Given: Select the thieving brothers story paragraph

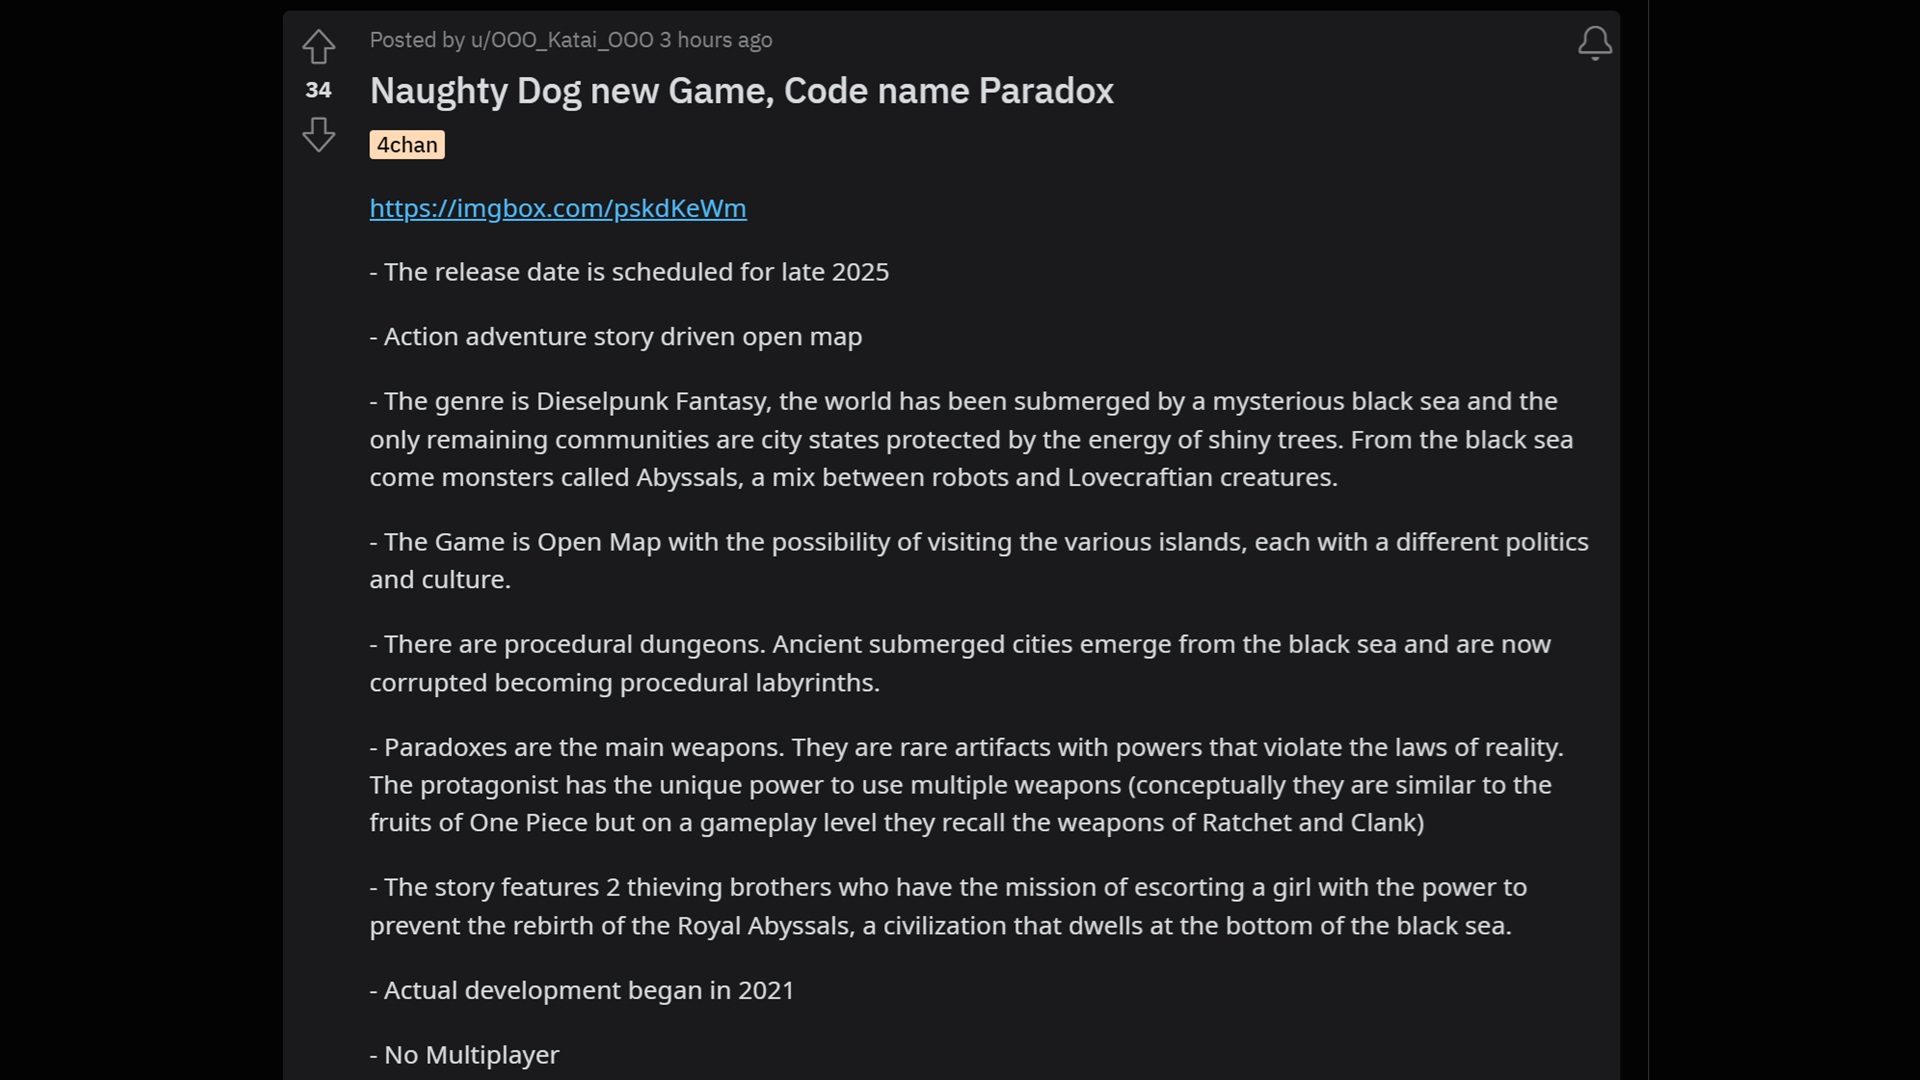Looking at the screenshot, I should [x=947, y=906].
